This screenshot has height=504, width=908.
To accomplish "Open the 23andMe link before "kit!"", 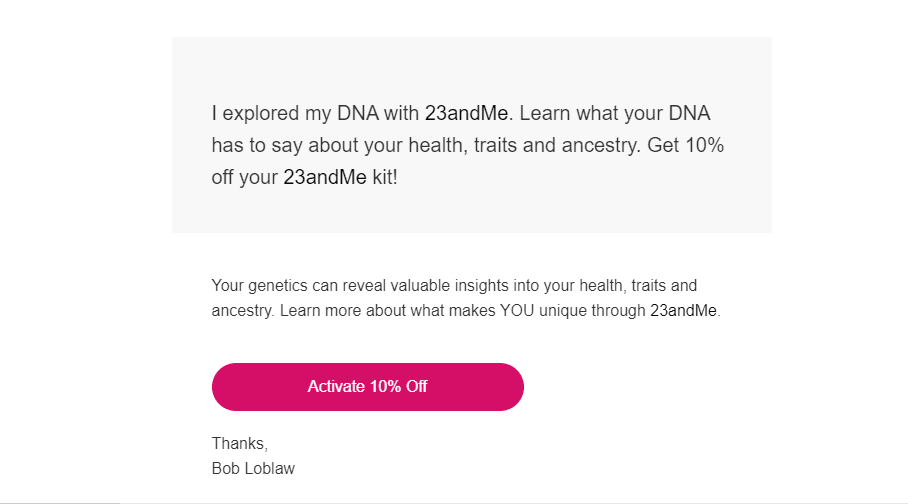I will (325, 177).
